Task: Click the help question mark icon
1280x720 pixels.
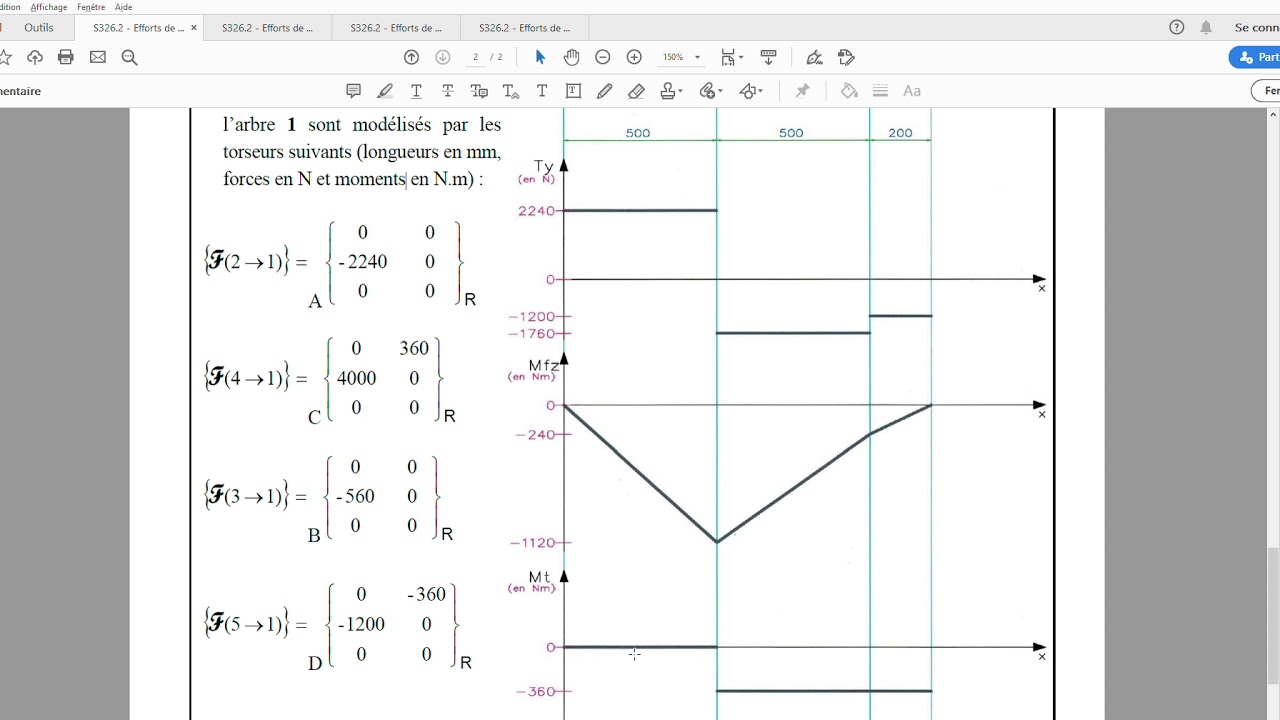Action: 1177,28
